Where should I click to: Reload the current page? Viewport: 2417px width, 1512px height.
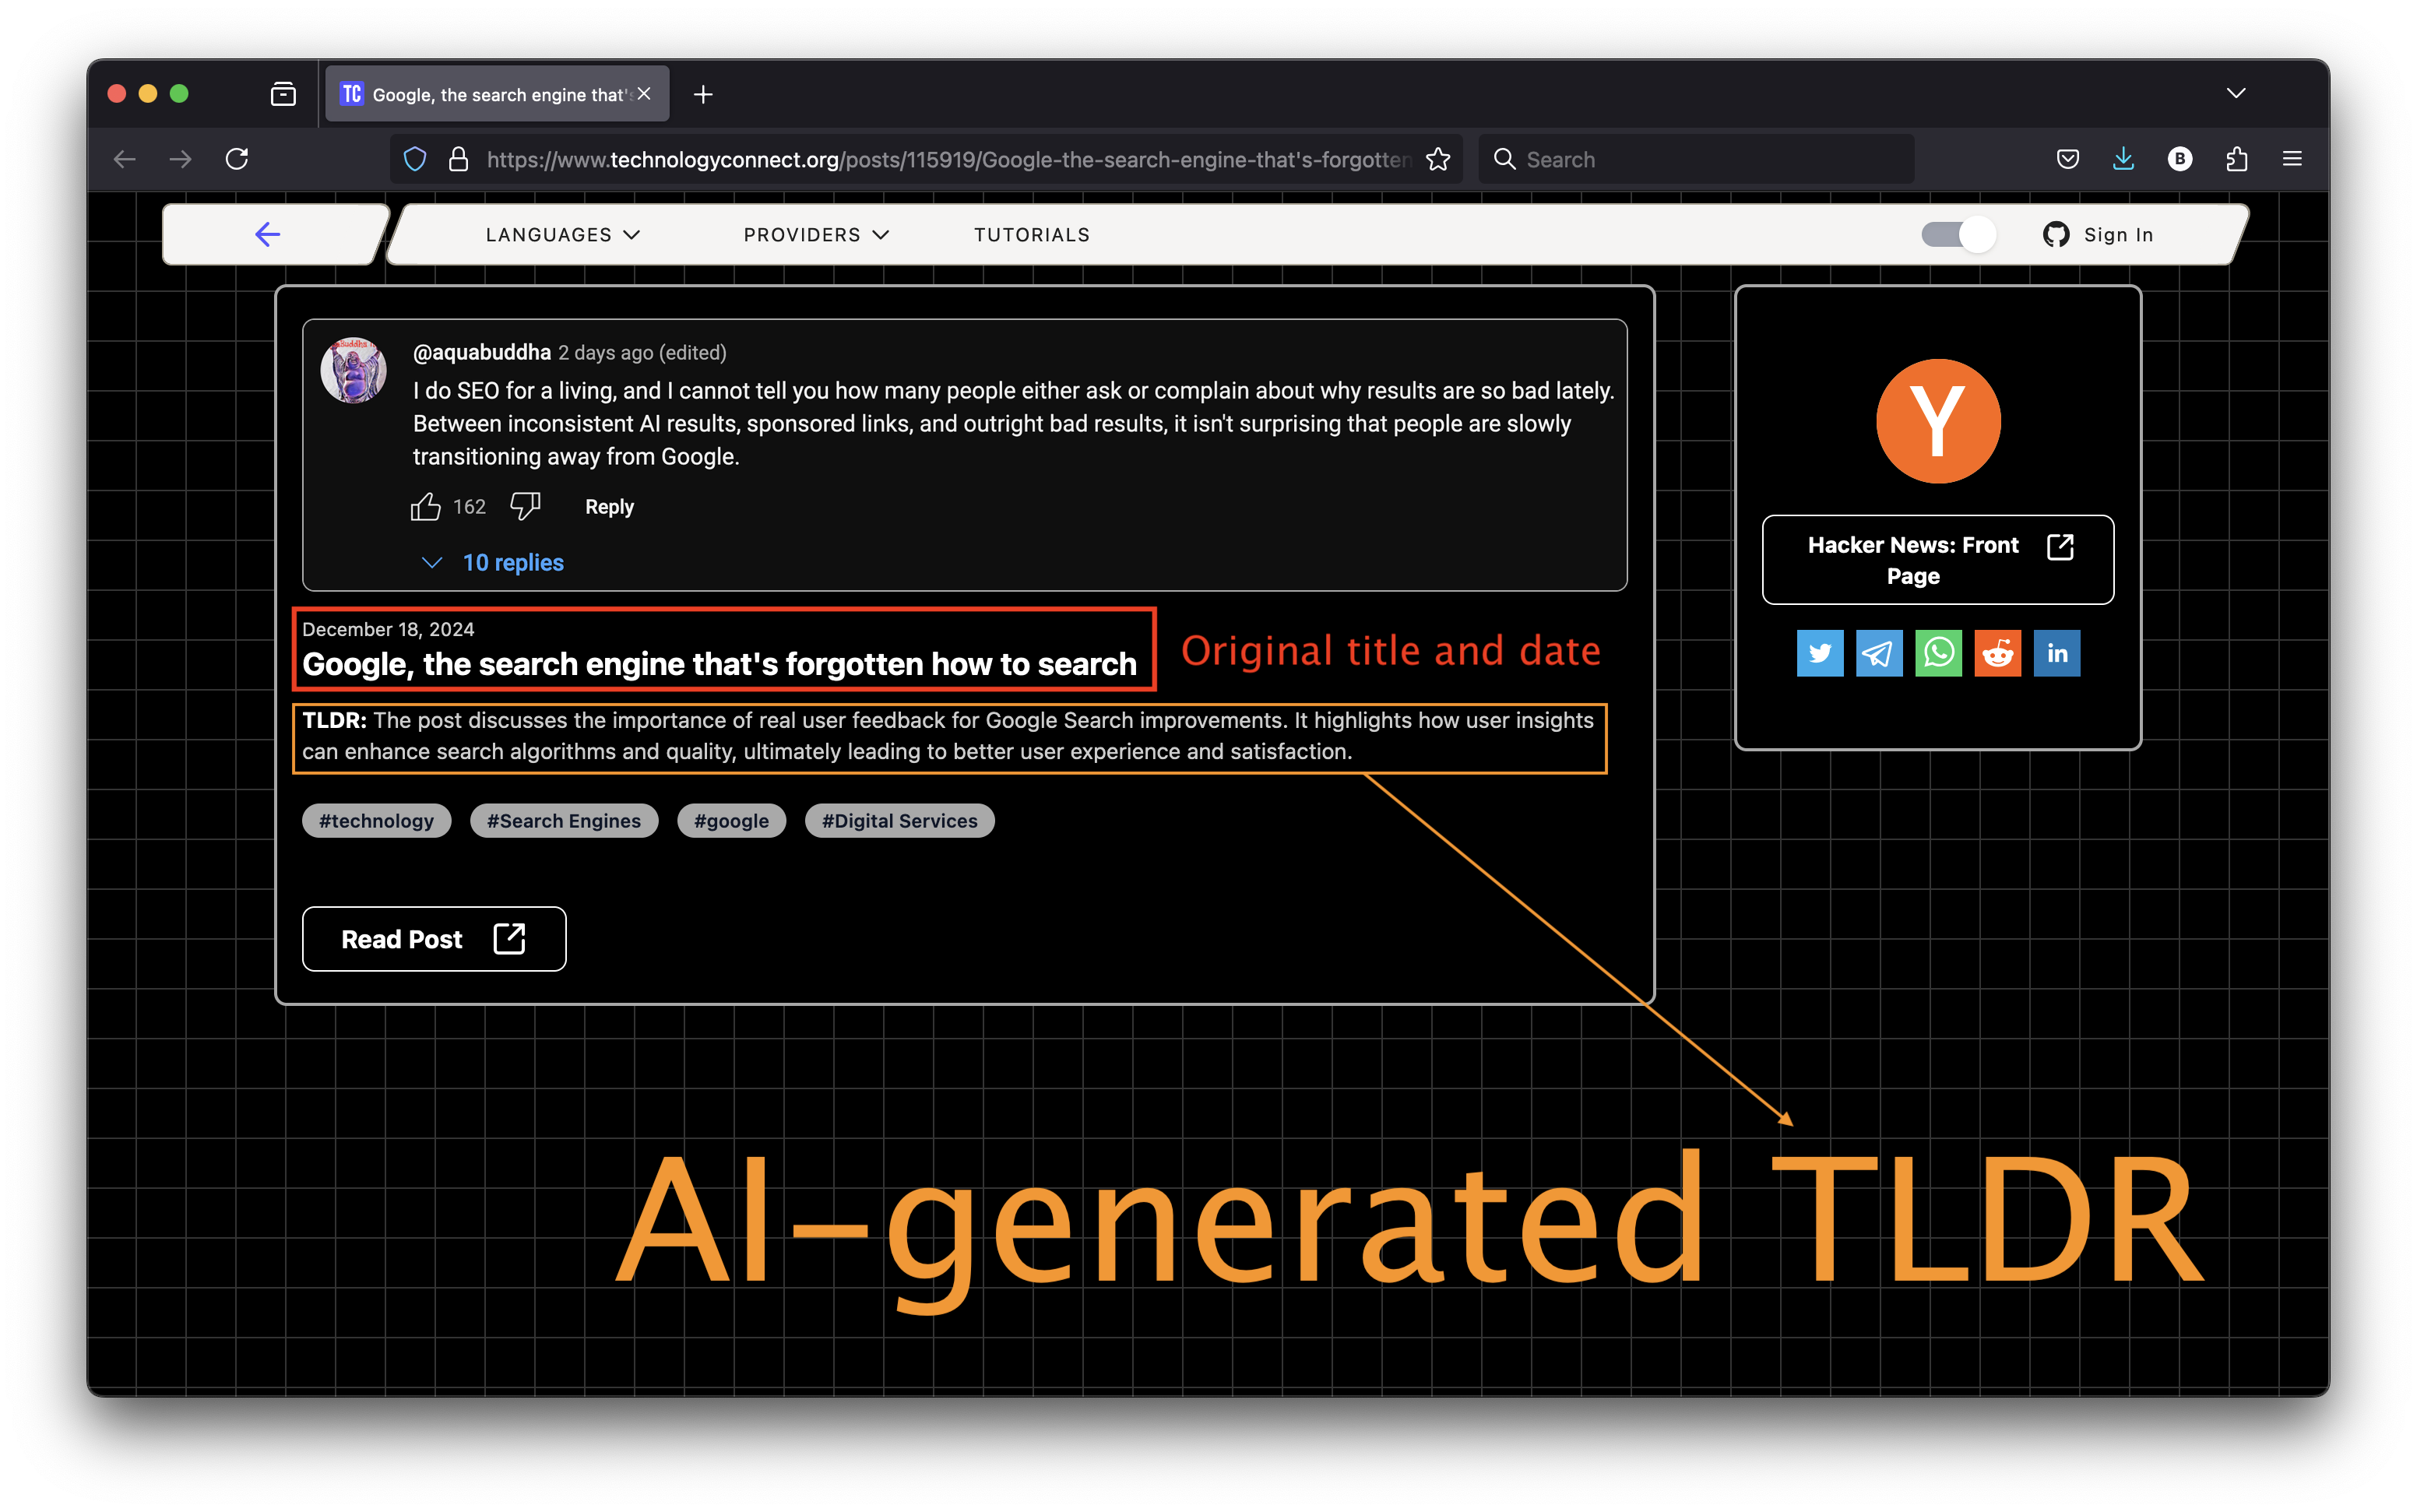(x=237, y=159)
